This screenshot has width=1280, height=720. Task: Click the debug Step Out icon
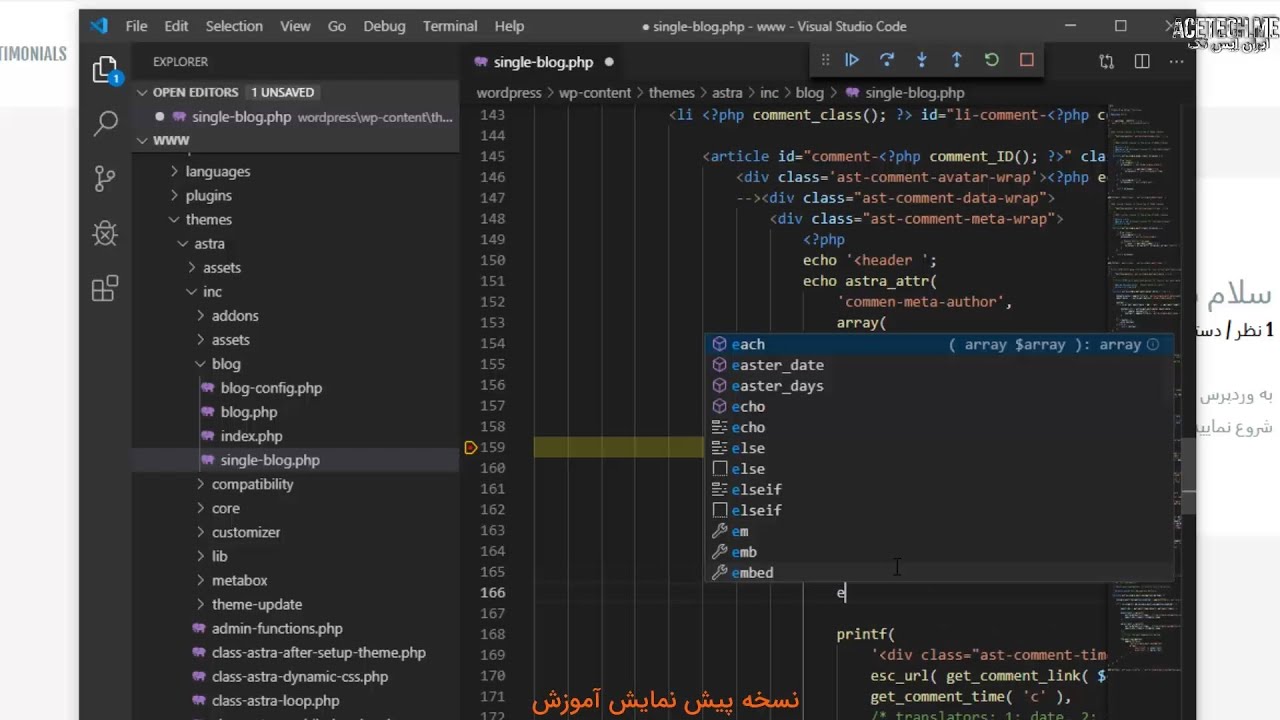pos(957,60)
